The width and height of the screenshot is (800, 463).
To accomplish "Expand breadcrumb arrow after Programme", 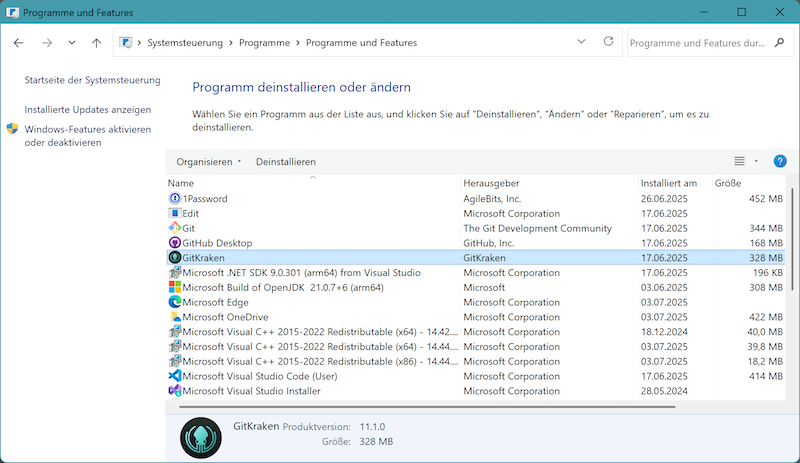I will 298,43.
